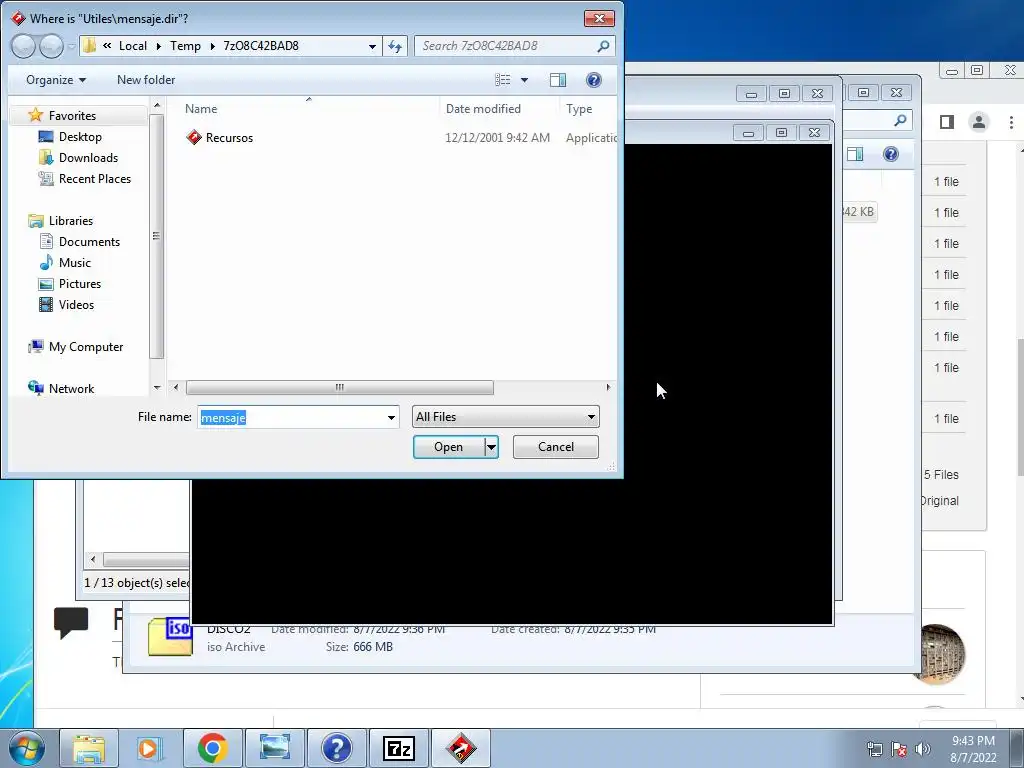Click the file list scroll left arrow

click(175, 387)
